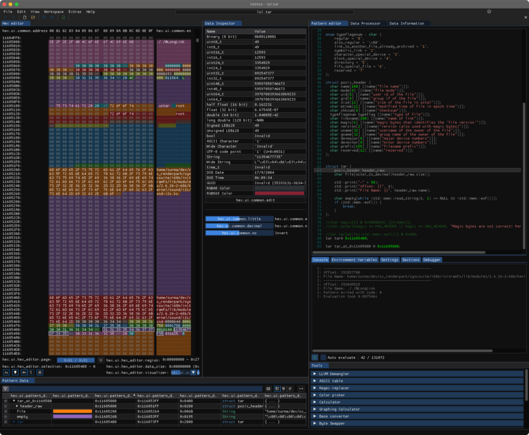529x435 pixels.
Task: Click the pattern editor horizontal scrollbar
Action: pyautogui.click(x=399, y=252)
